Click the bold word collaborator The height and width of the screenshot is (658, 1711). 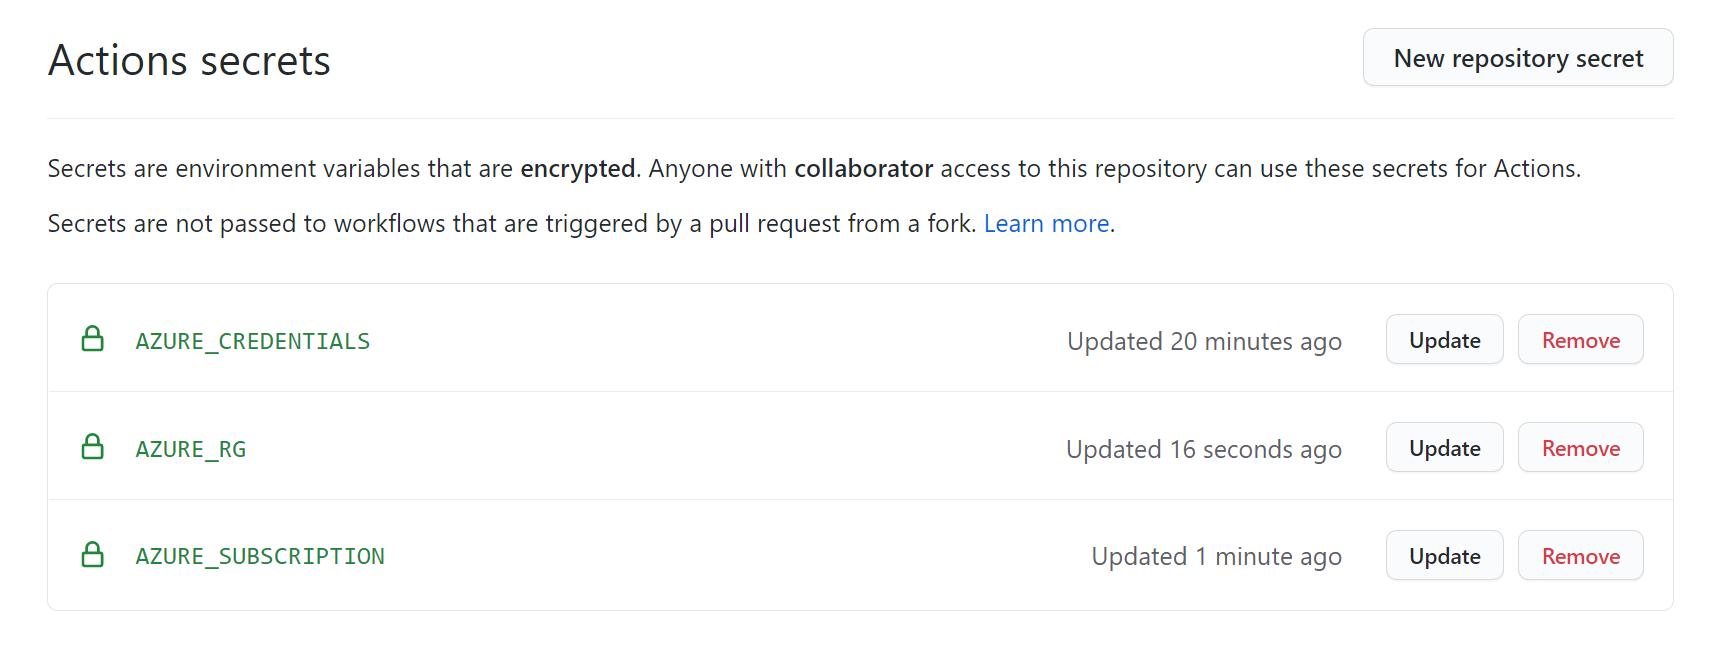click(864, 169)
